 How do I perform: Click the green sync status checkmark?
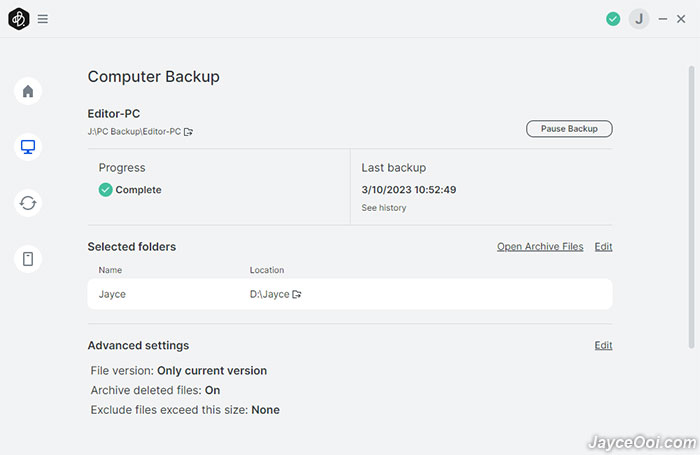(613, 19)
